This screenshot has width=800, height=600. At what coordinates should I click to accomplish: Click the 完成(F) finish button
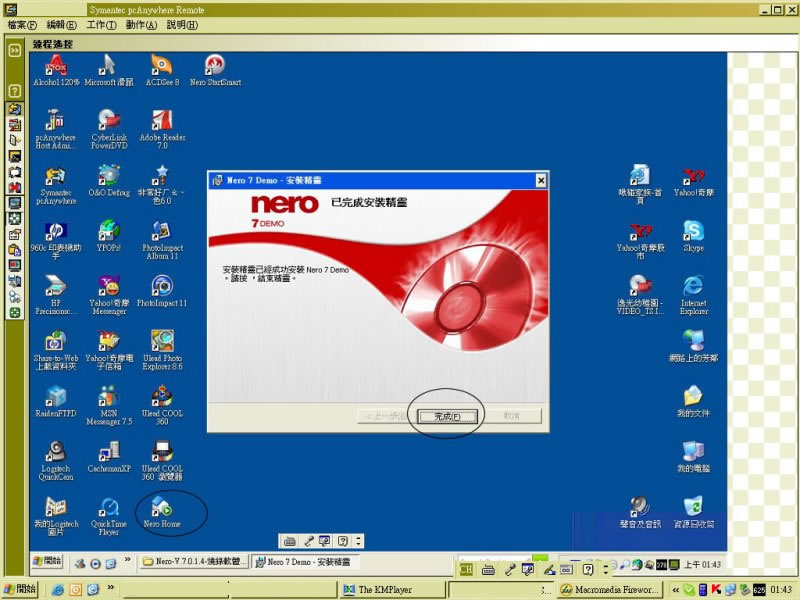[447, 417]
